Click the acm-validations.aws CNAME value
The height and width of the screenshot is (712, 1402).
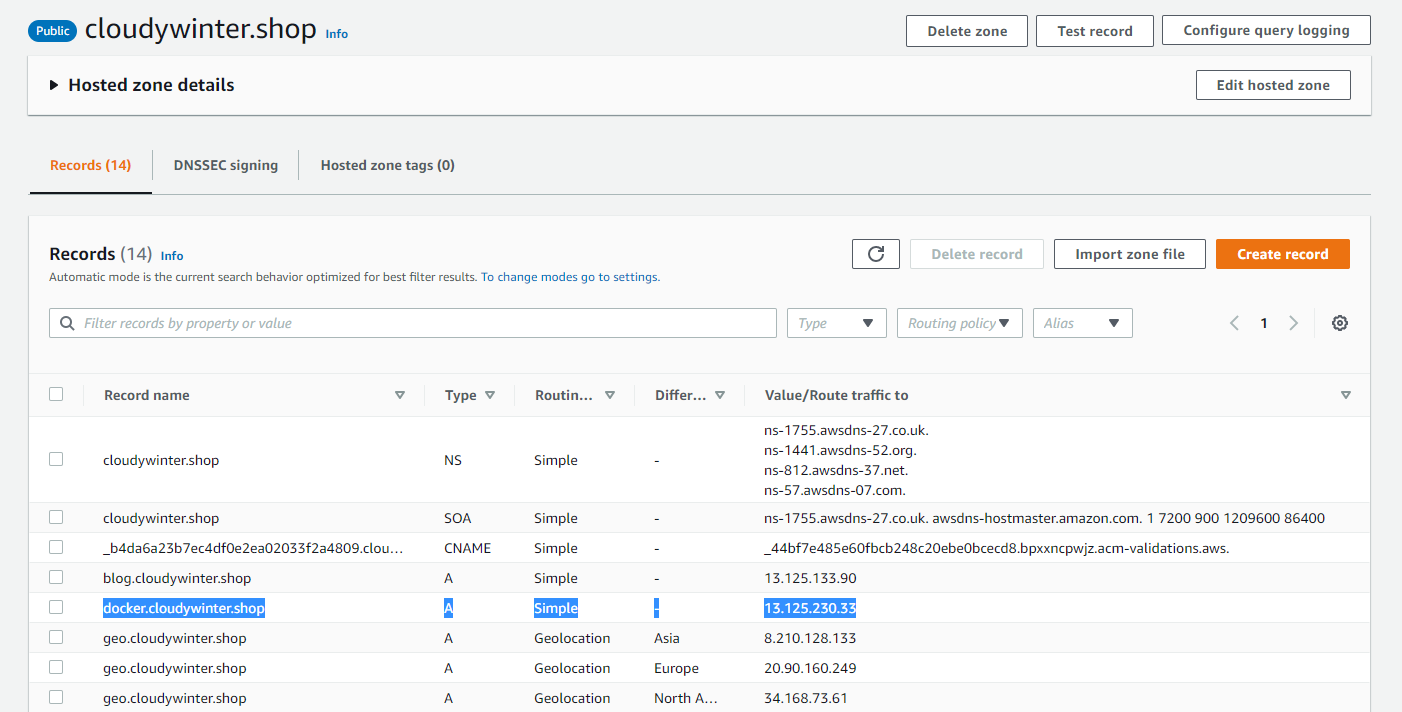[996, 548]
